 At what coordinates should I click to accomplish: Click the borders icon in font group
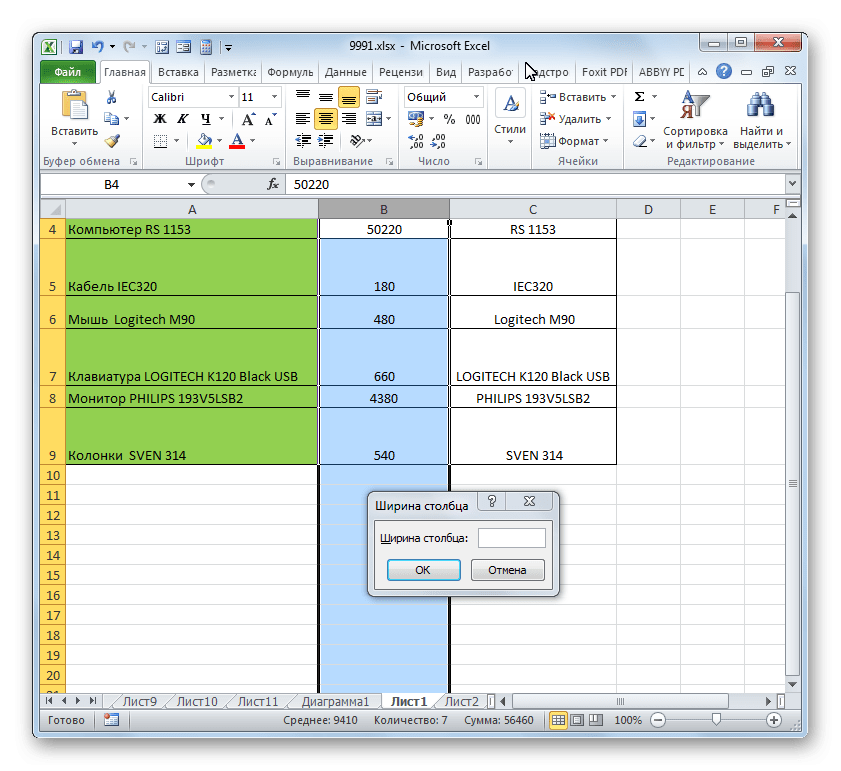click(160, 141)
